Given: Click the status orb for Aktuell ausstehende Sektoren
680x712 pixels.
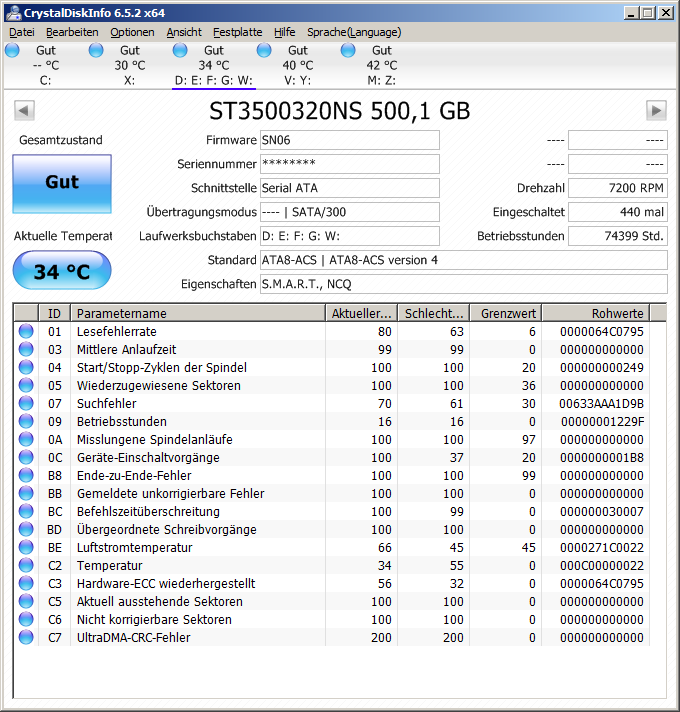Looking at the screenshot, I should click(x=26, y=601).
